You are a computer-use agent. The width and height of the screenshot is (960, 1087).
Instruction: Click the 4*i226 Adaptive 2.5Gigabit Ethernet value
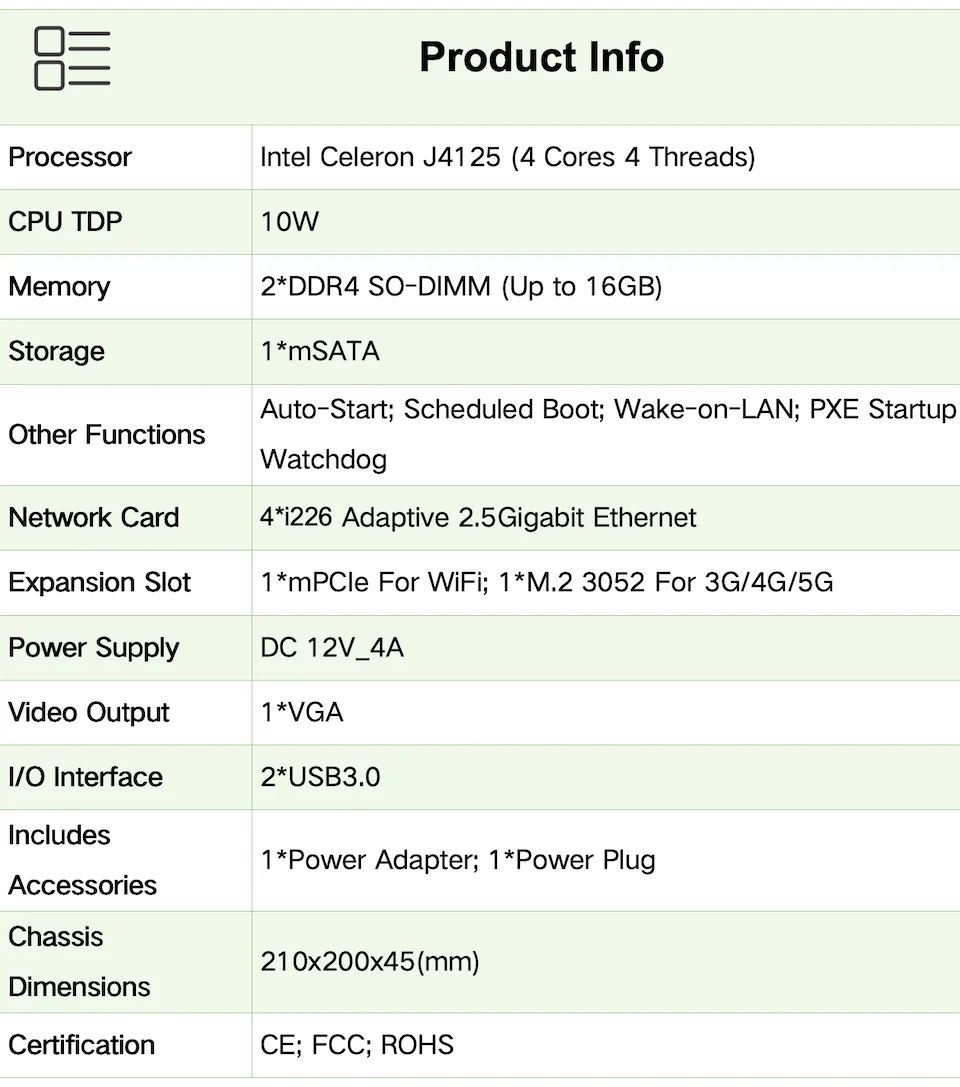pyautogui.click(x=478, y=518)
